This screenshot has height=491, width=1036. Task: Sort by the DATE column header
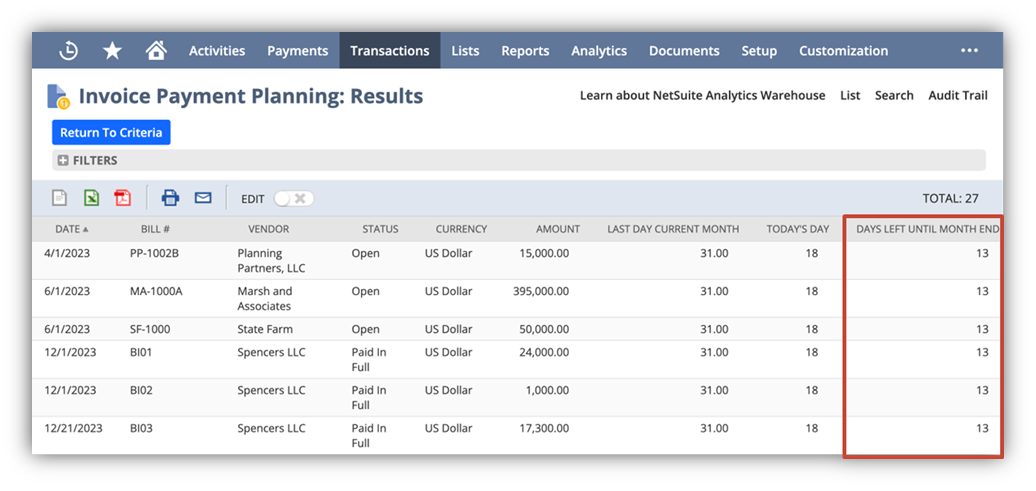[72, 229]
